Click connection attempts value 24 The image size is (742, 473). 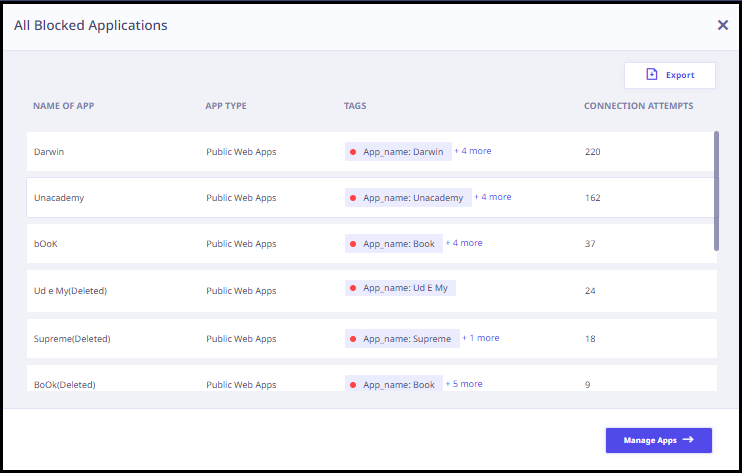coord(590,291)
